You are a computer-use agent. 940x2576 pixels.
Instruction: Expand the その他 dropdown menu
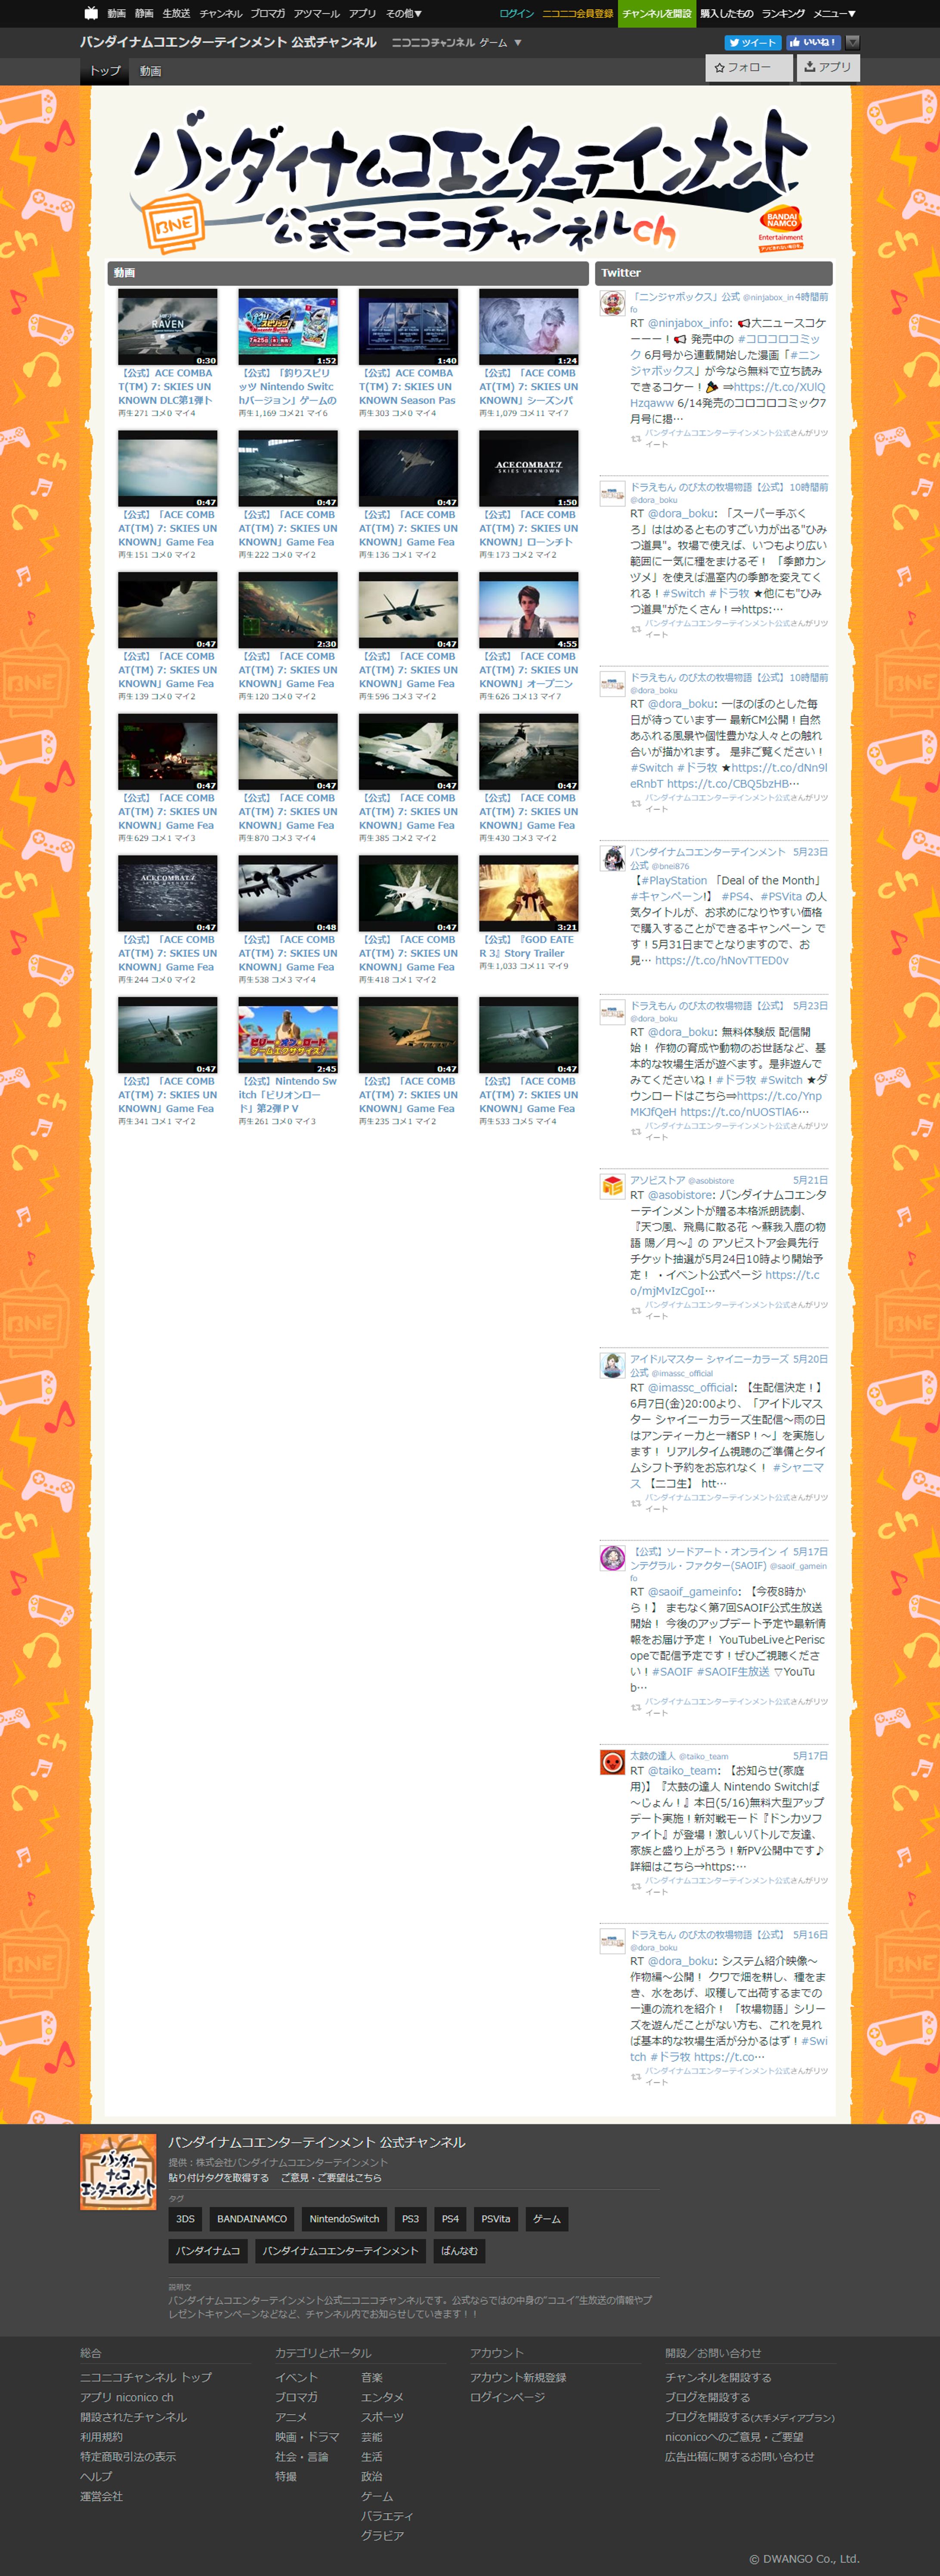click(x=404, y=13)
